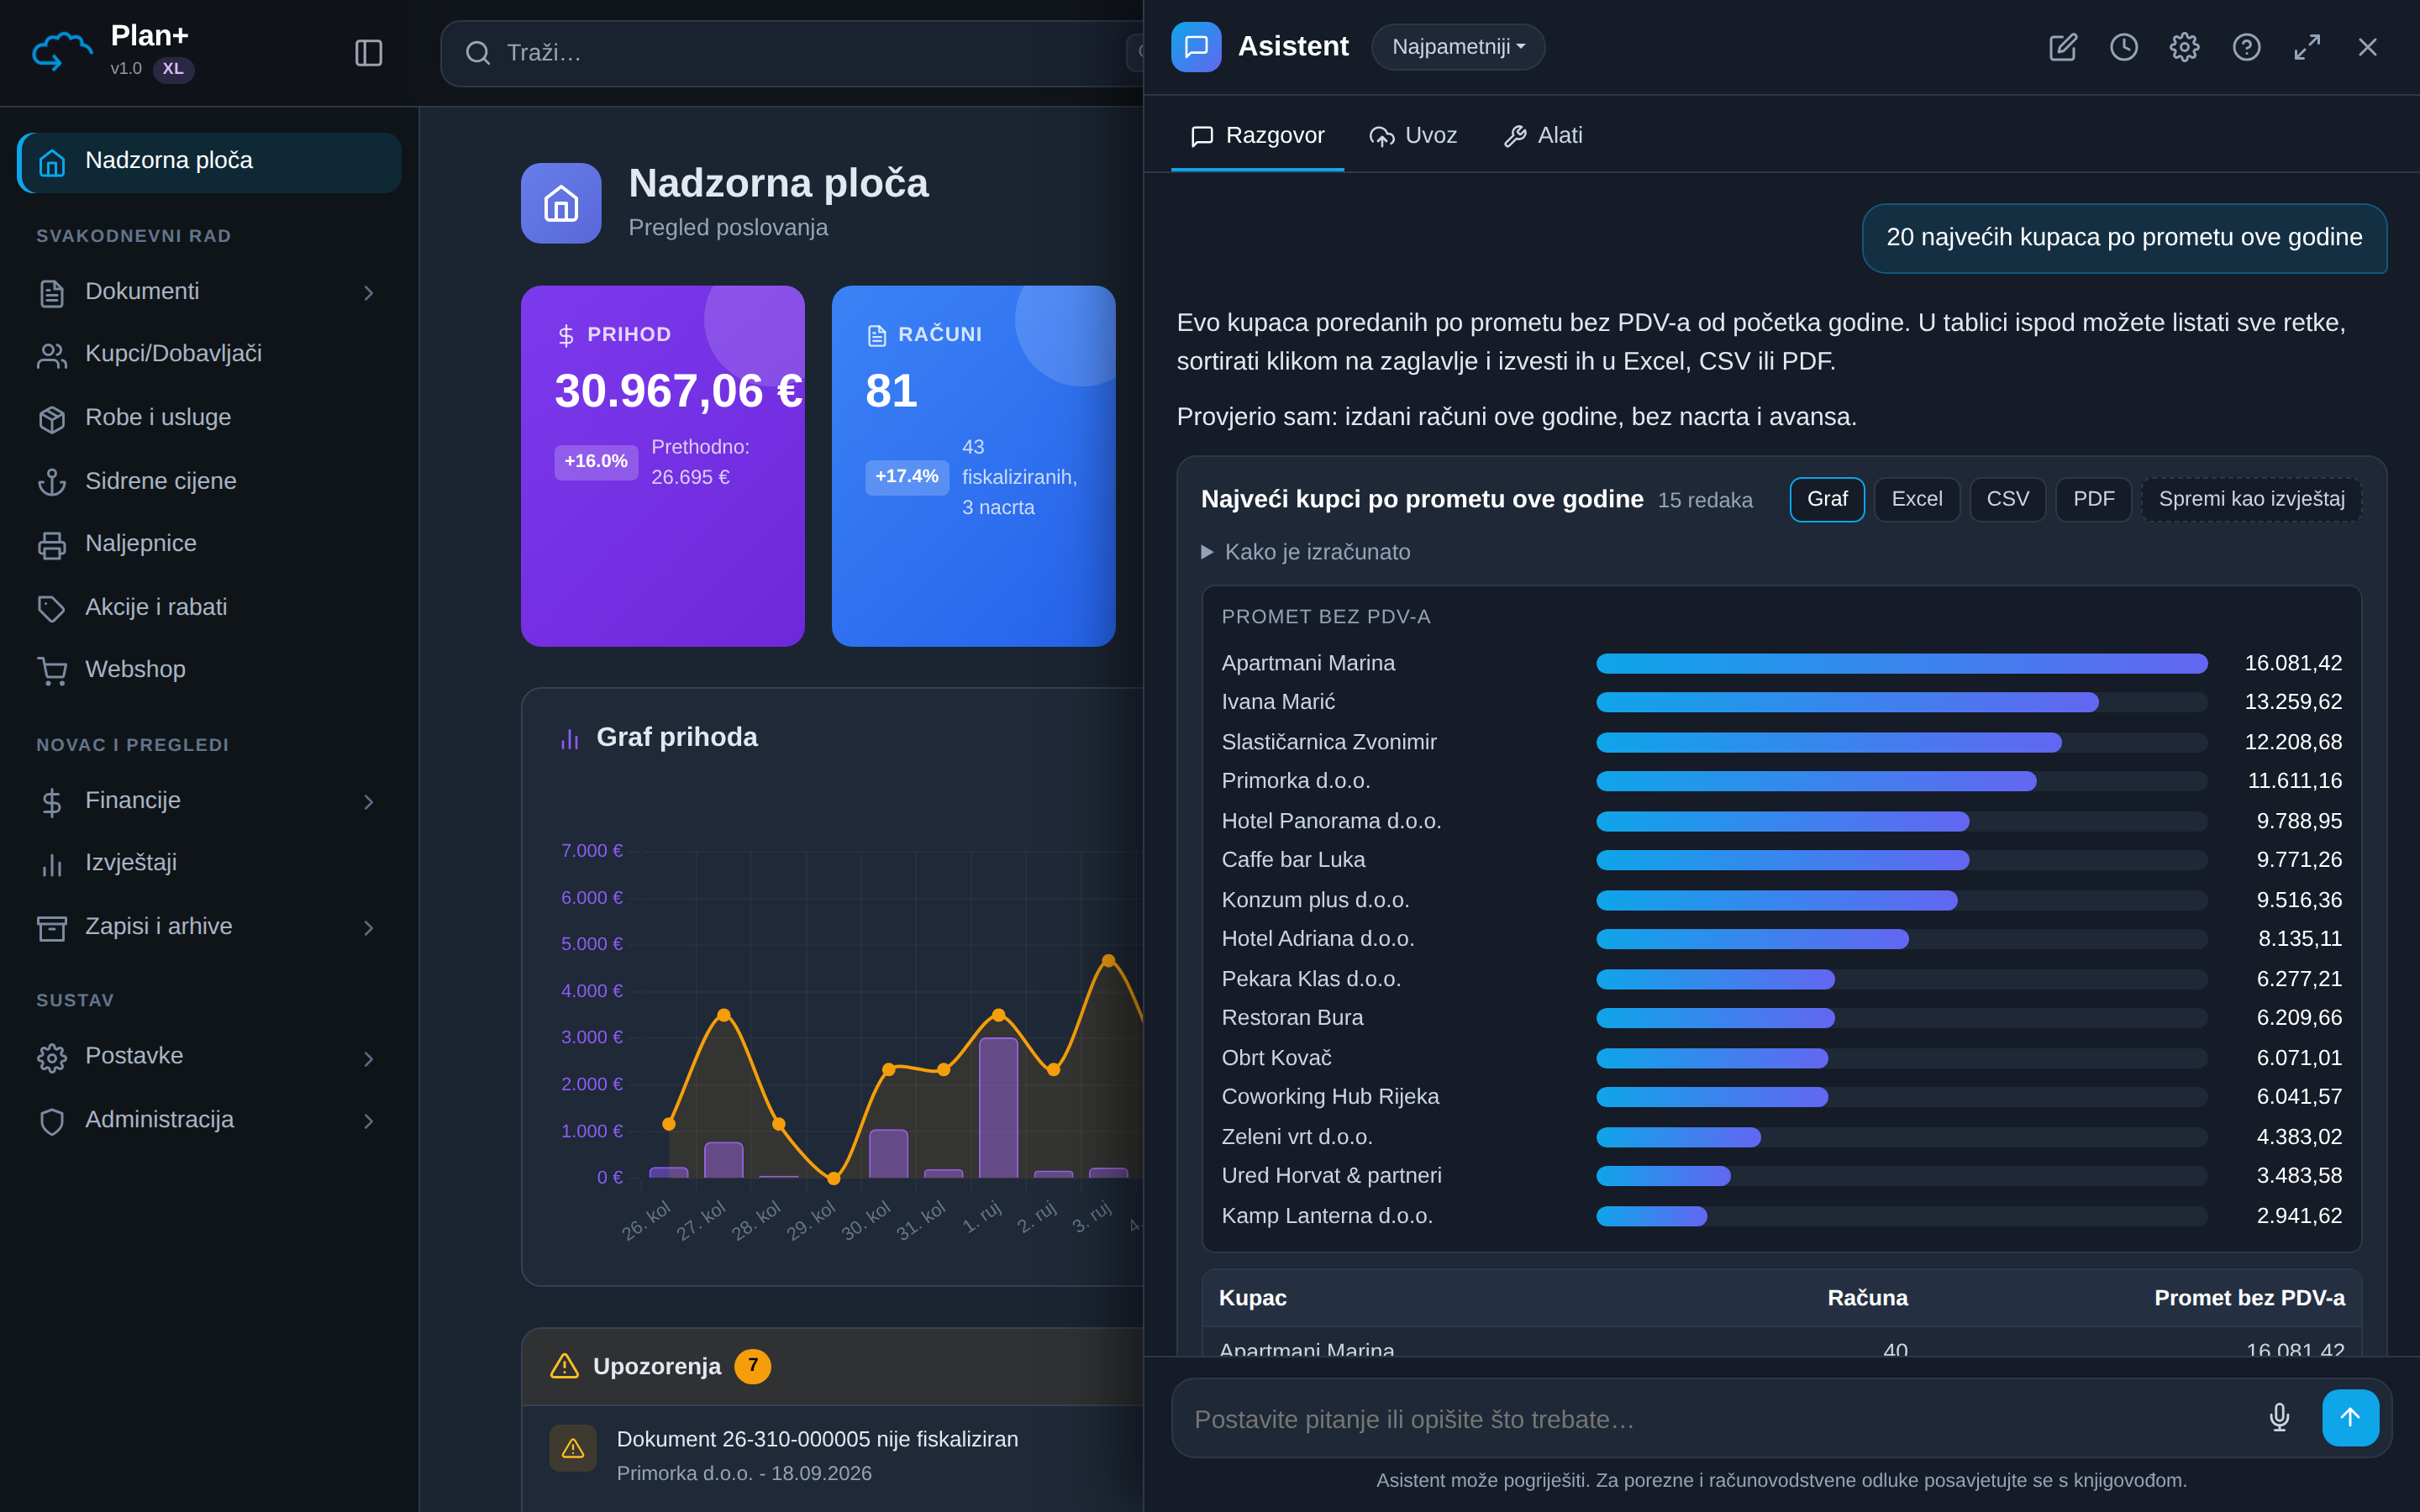
Task: Click the search magnifier icon
Action: pos(478,53)
